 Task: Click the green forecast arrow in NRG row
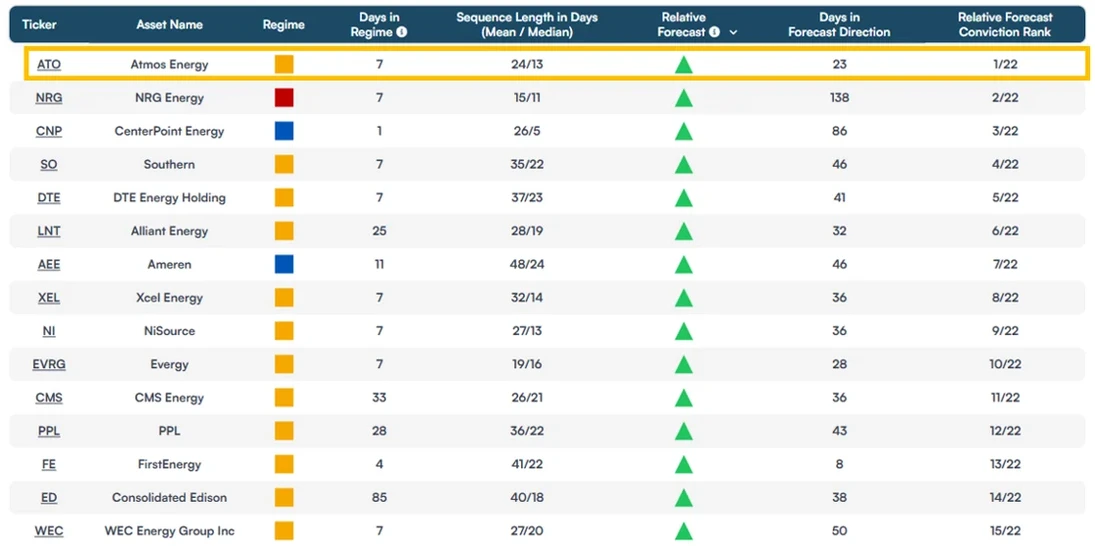[x=684, y=98]
